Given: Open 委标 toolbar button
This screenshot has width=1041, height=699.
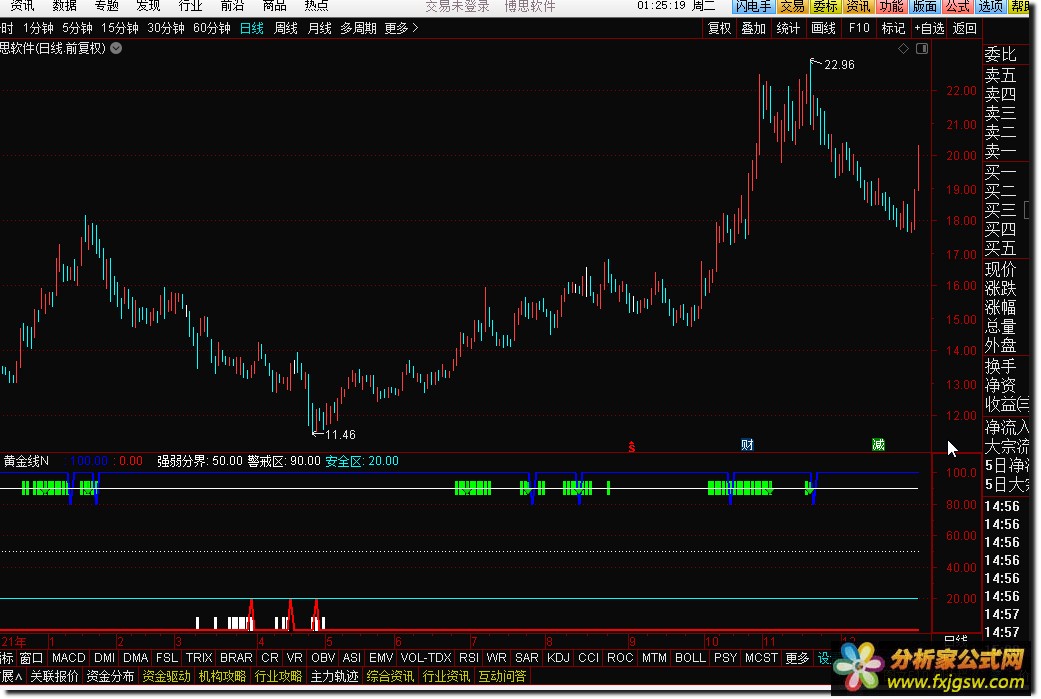Looking at the screenshot, I should pos(825,7).
